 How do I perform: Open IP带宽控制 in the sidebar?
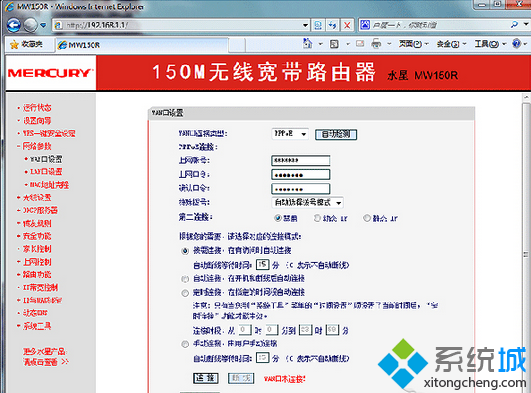[x=40, y=288]
